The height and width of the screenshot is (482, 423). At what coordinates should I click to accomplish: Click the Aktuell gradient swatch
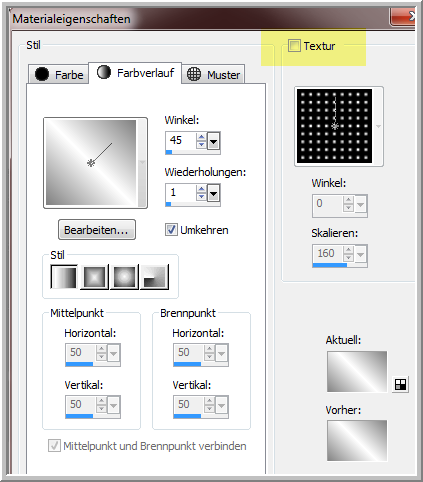tap(357, 371)
